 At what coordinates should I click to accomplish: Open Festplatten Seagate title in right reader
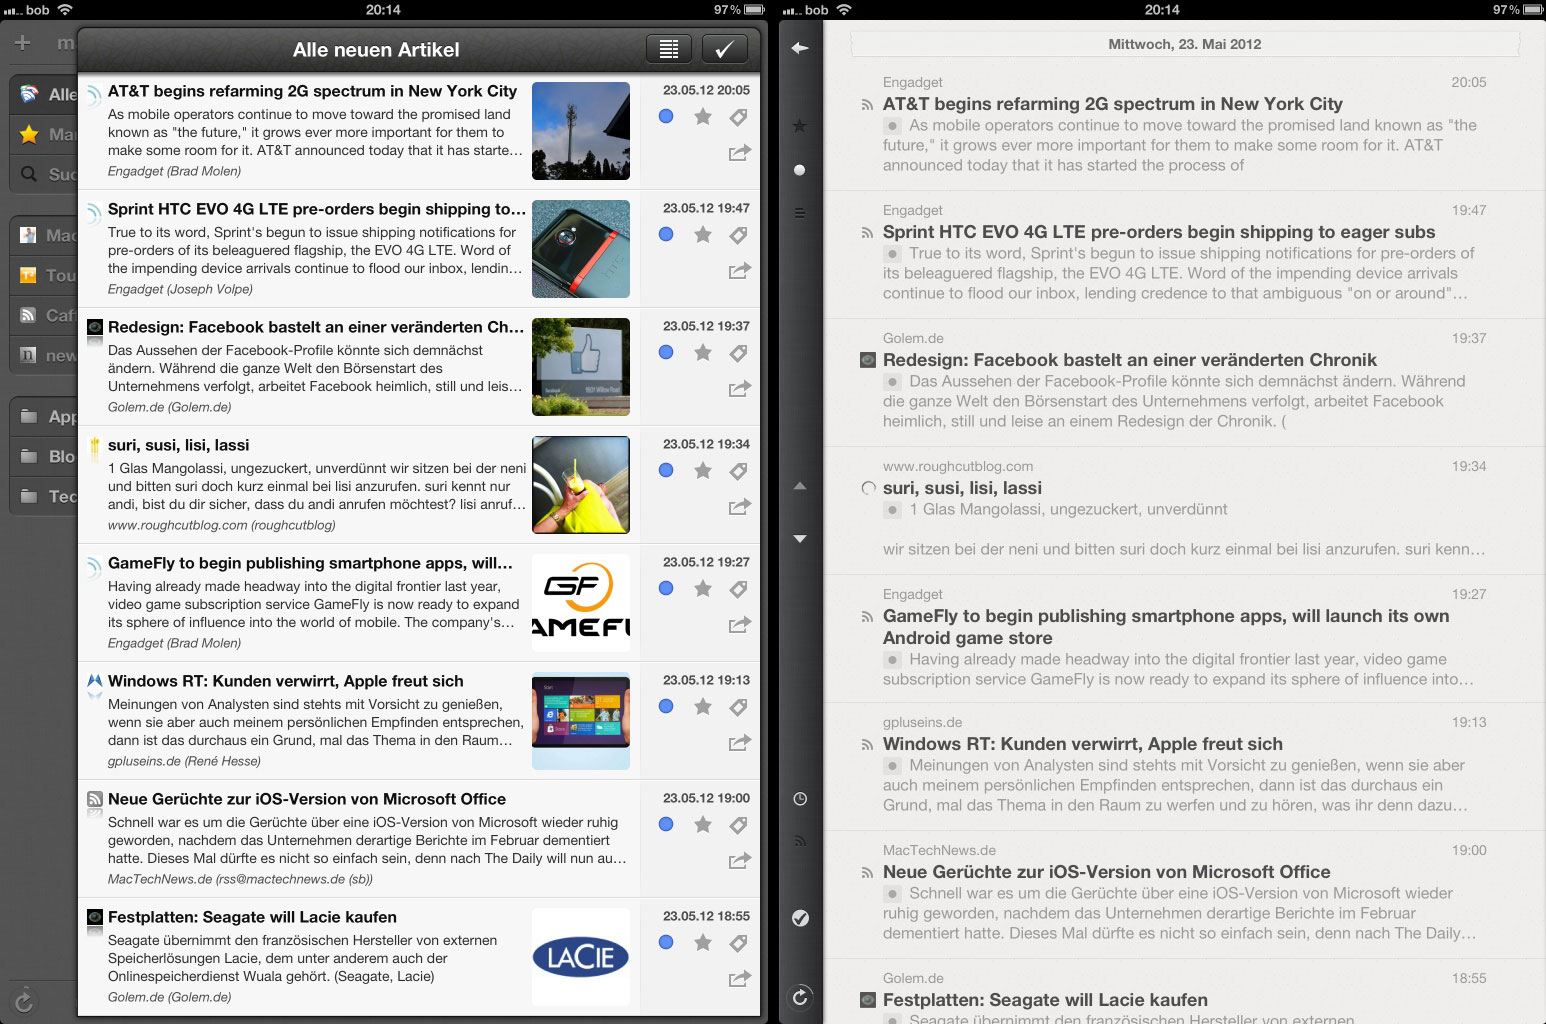1045,1000
